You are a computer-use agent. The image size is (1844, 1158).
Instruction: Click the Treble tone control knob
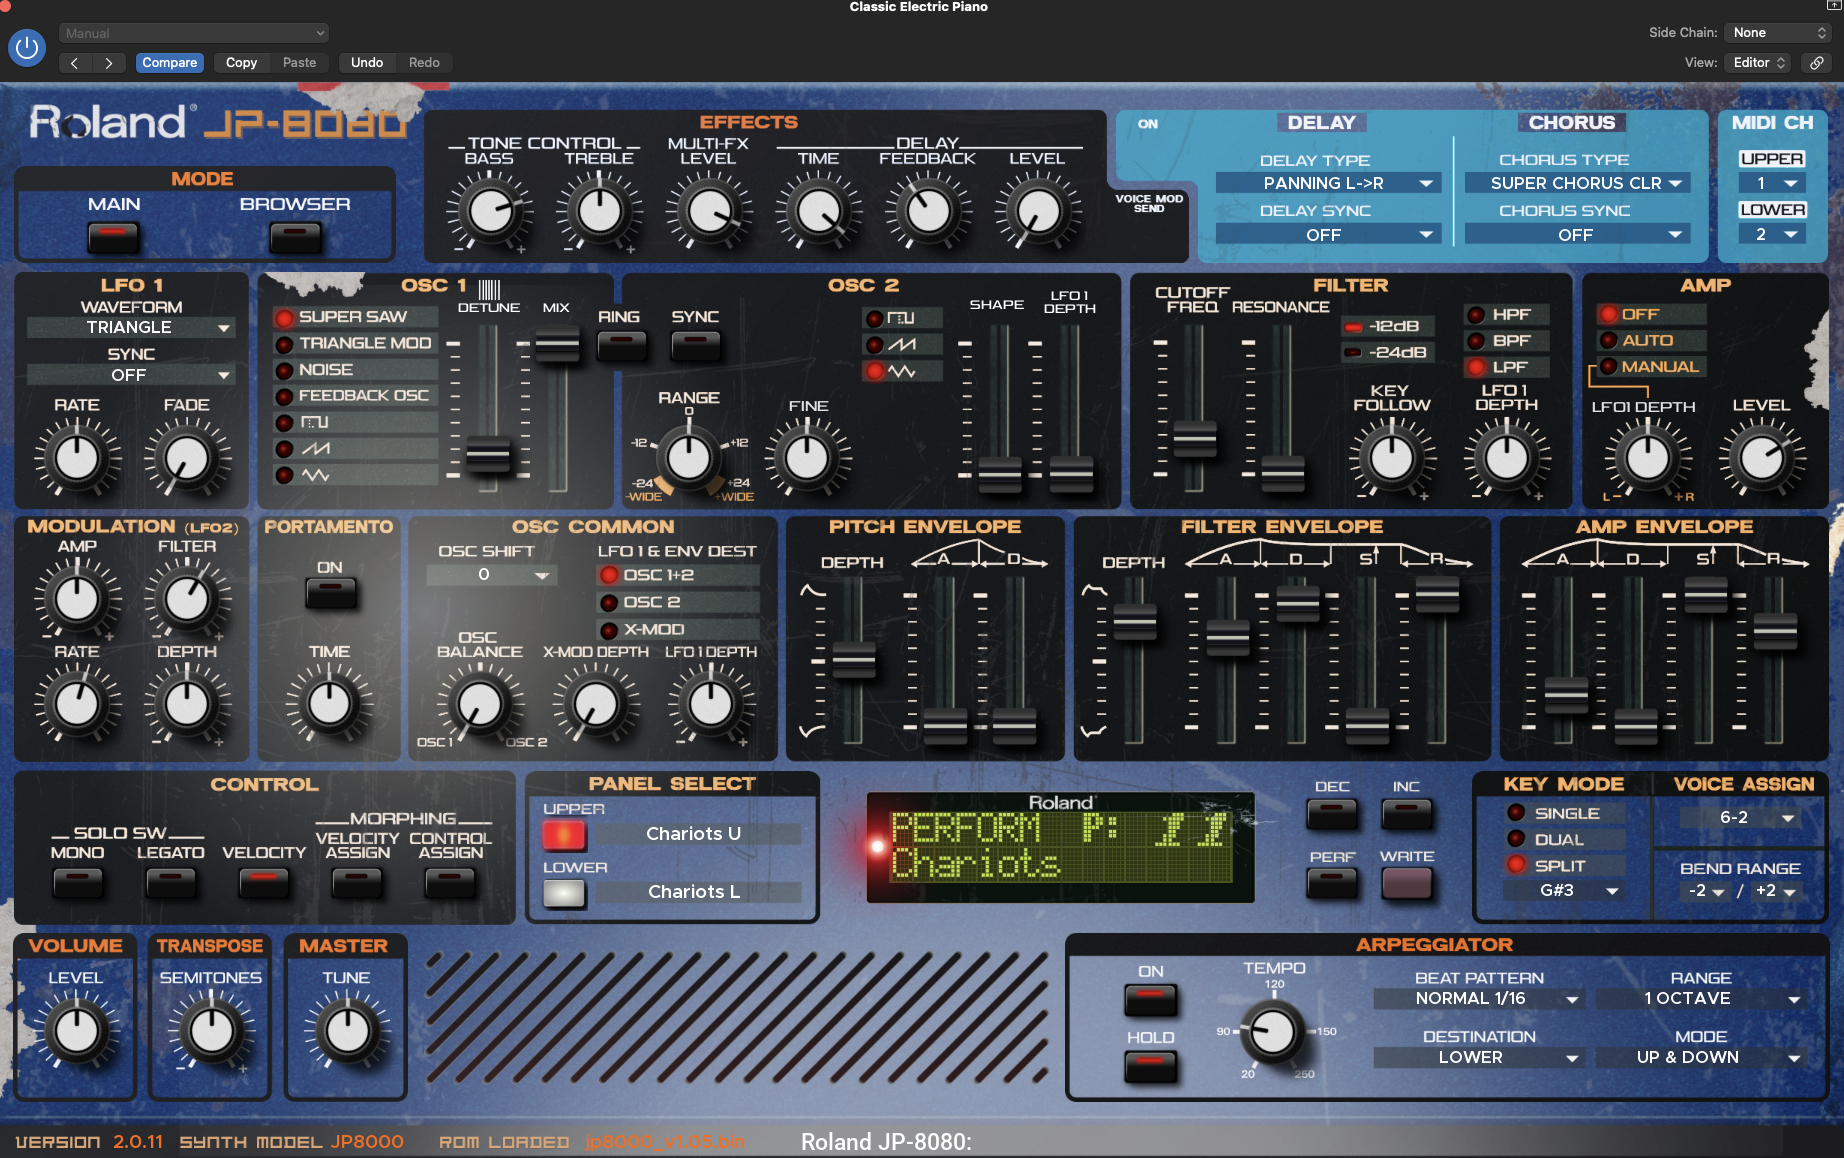click(x=600, y=210)
